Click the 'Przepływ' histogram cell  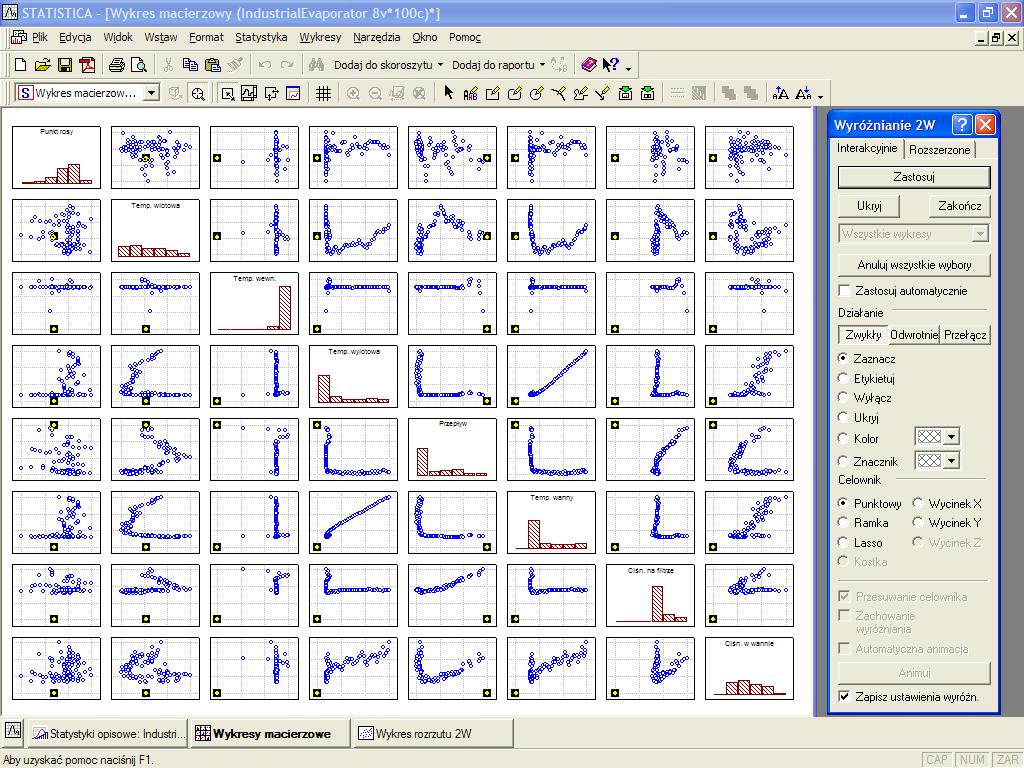tap(452, 449)
